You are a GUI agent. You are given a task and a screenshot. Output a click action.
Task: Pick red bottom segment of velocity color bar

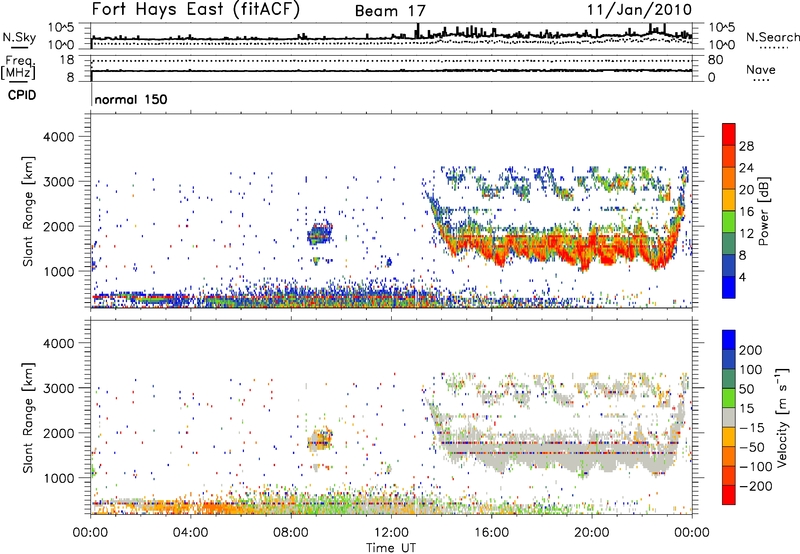tap(729, 495)
